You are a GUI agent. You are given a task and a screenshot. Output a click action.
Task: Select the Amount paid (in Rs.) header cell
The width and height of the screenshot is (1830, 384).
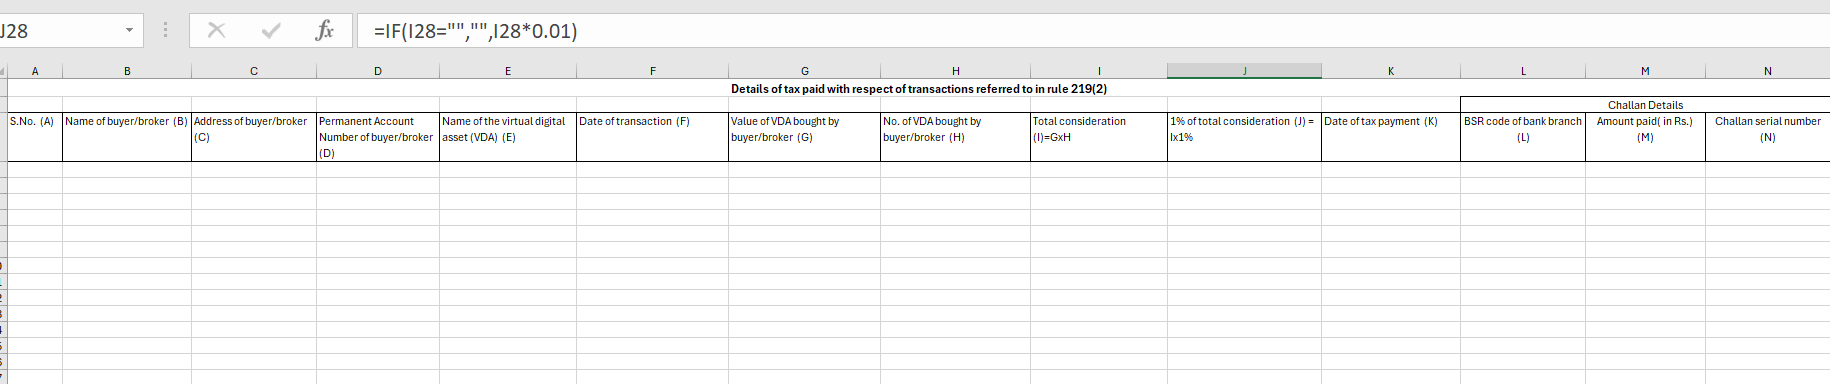pos(1645,137)
